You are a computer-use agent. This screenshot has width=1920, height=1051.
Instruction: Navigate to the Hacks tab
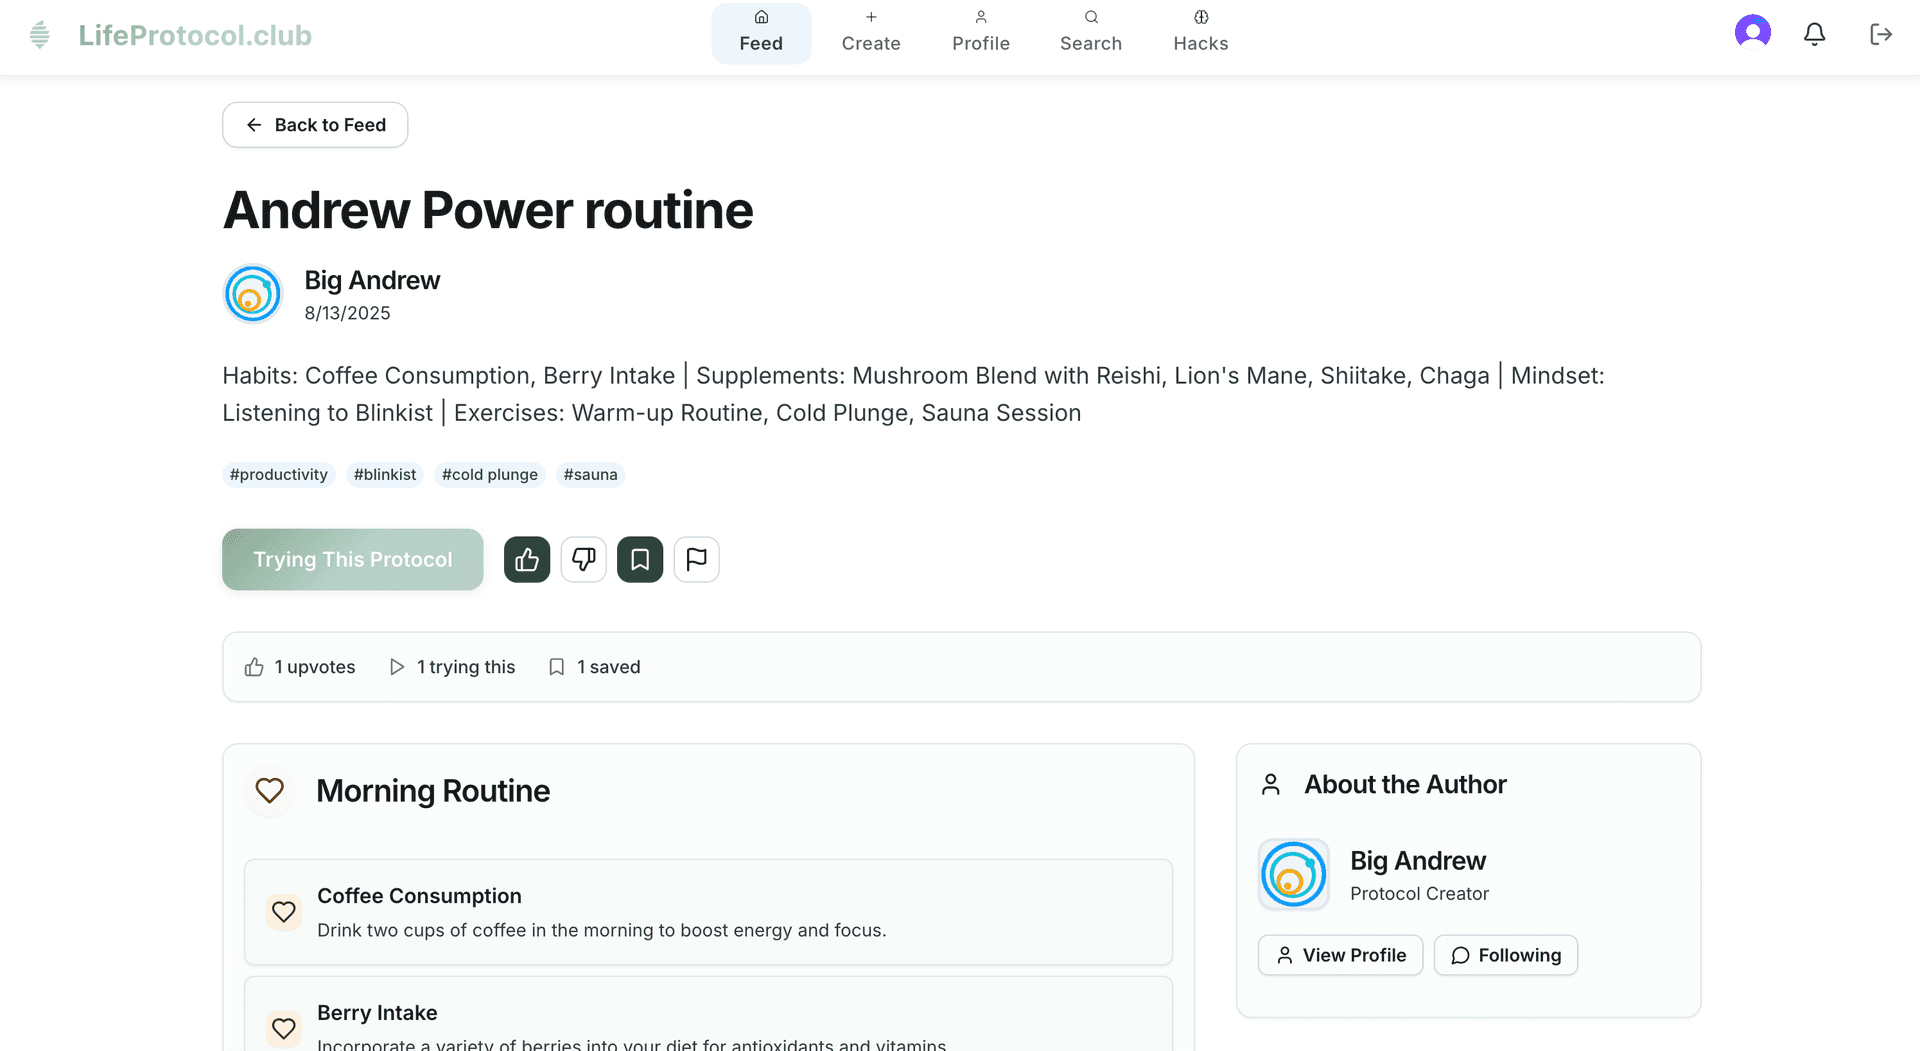click(x=1201, y=33)
